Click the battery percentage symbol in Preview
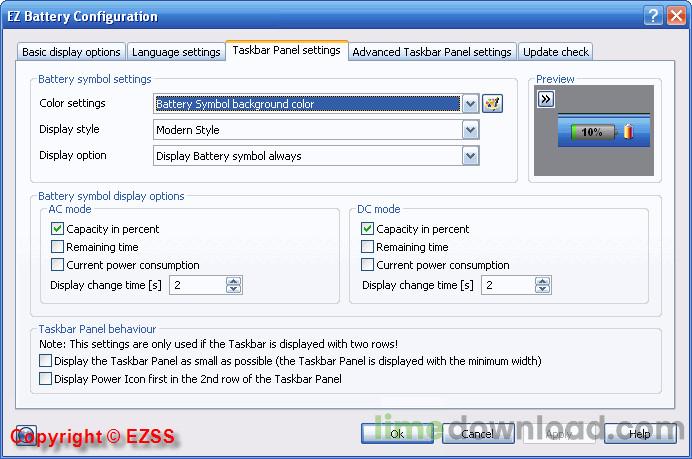The width and height of the screenshot is (692, 459). click(x=592, y=132)
